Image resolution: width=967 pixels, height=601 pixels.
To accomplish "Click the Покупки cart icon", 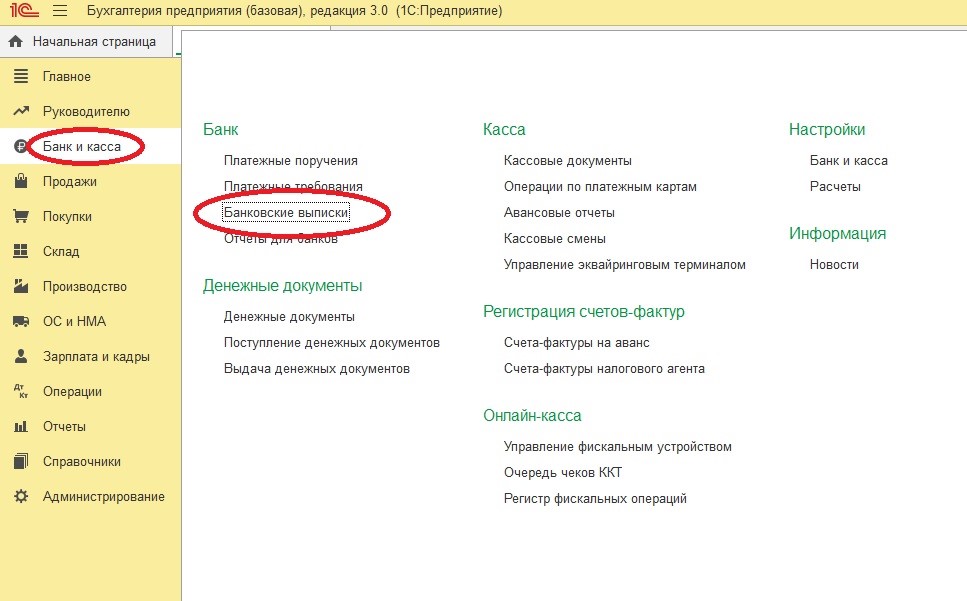I will pos(21,216).
